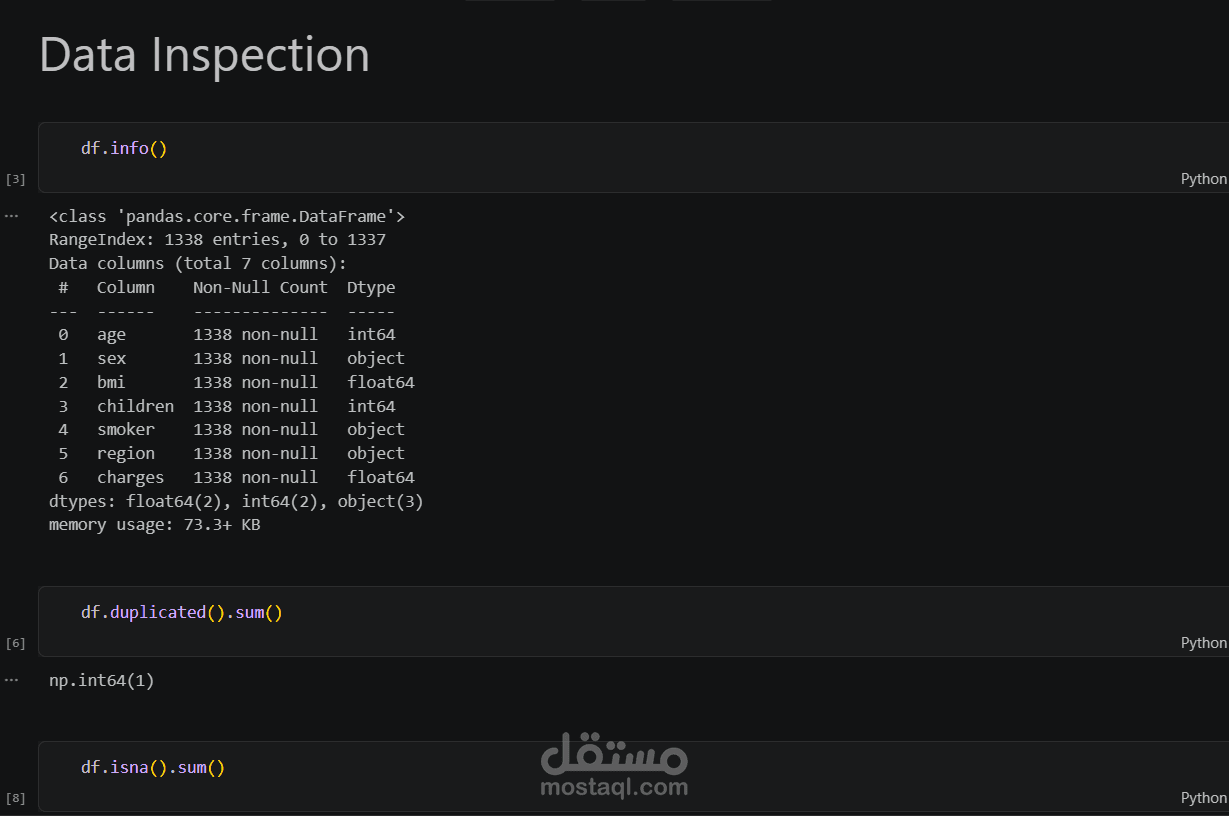Click the 'duplicated' method name in the code
This screenshot has width=1229, height=816.
[158, 612]
